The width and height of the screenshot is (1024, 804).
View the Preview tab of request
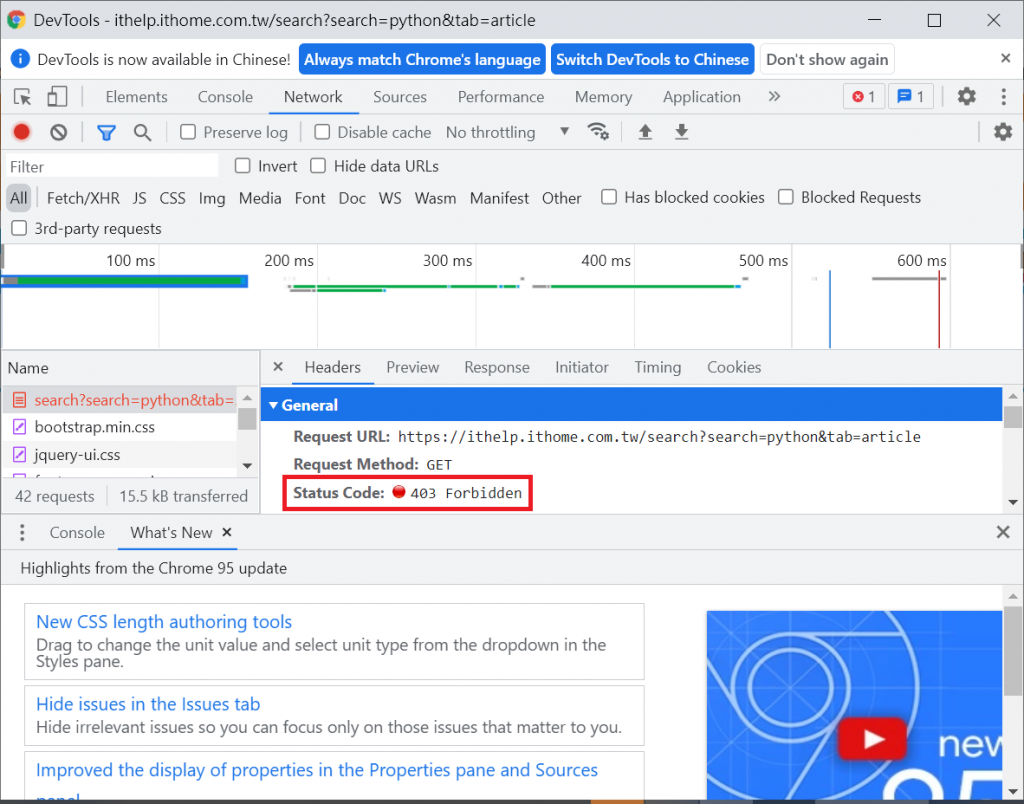point(413,367)
